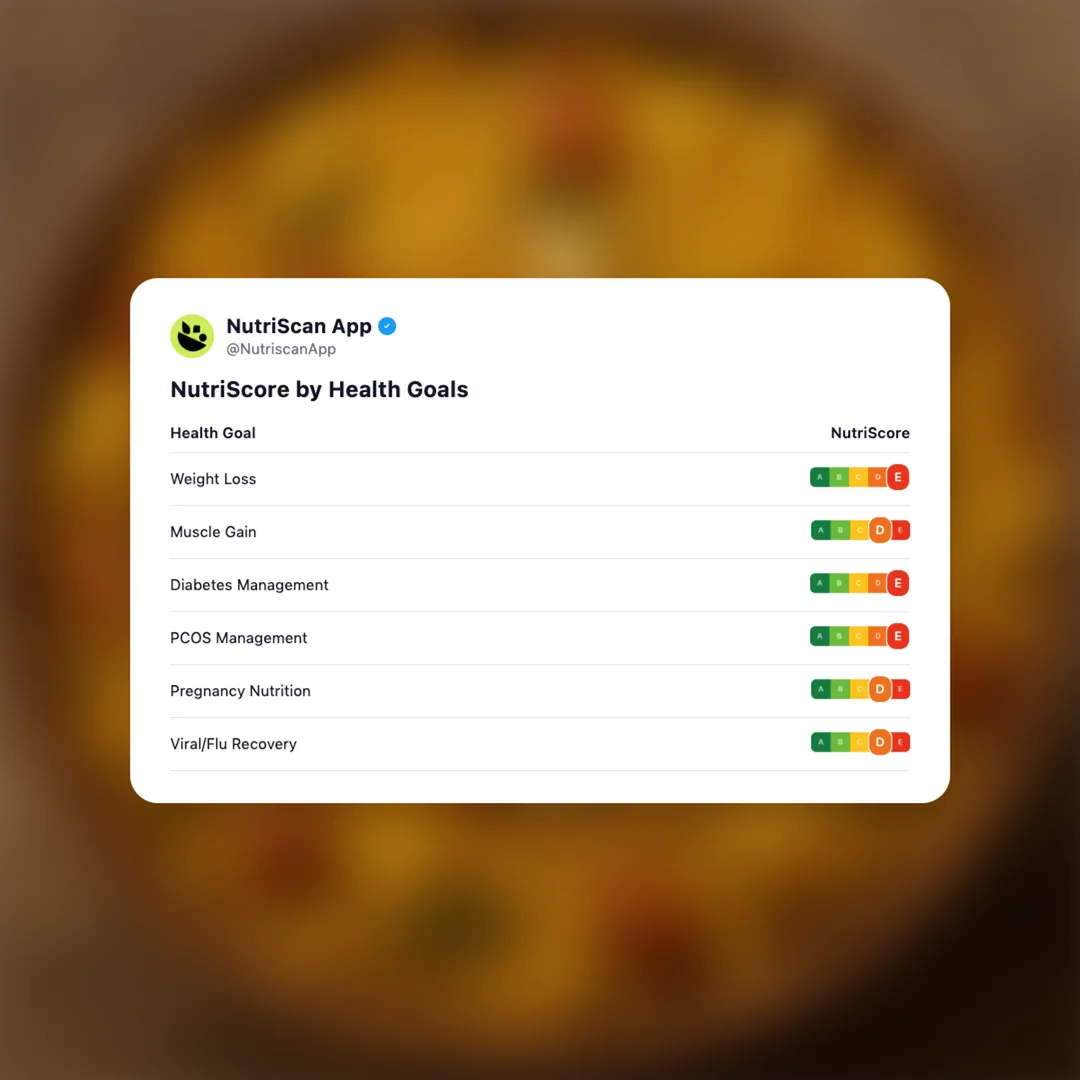Click the highlighted D grade for Viral/Flu Recovery
The image size is (1080, 1080).
click(880, 743)
